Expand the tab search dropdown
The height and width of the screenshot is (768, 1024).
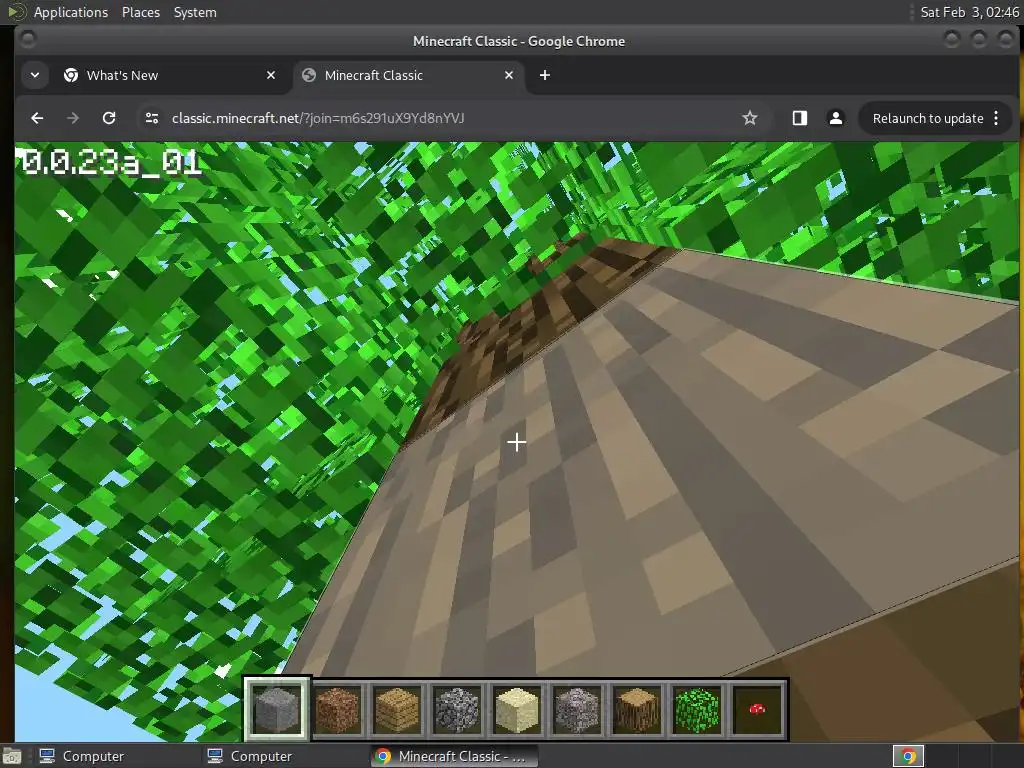point(35,75)
